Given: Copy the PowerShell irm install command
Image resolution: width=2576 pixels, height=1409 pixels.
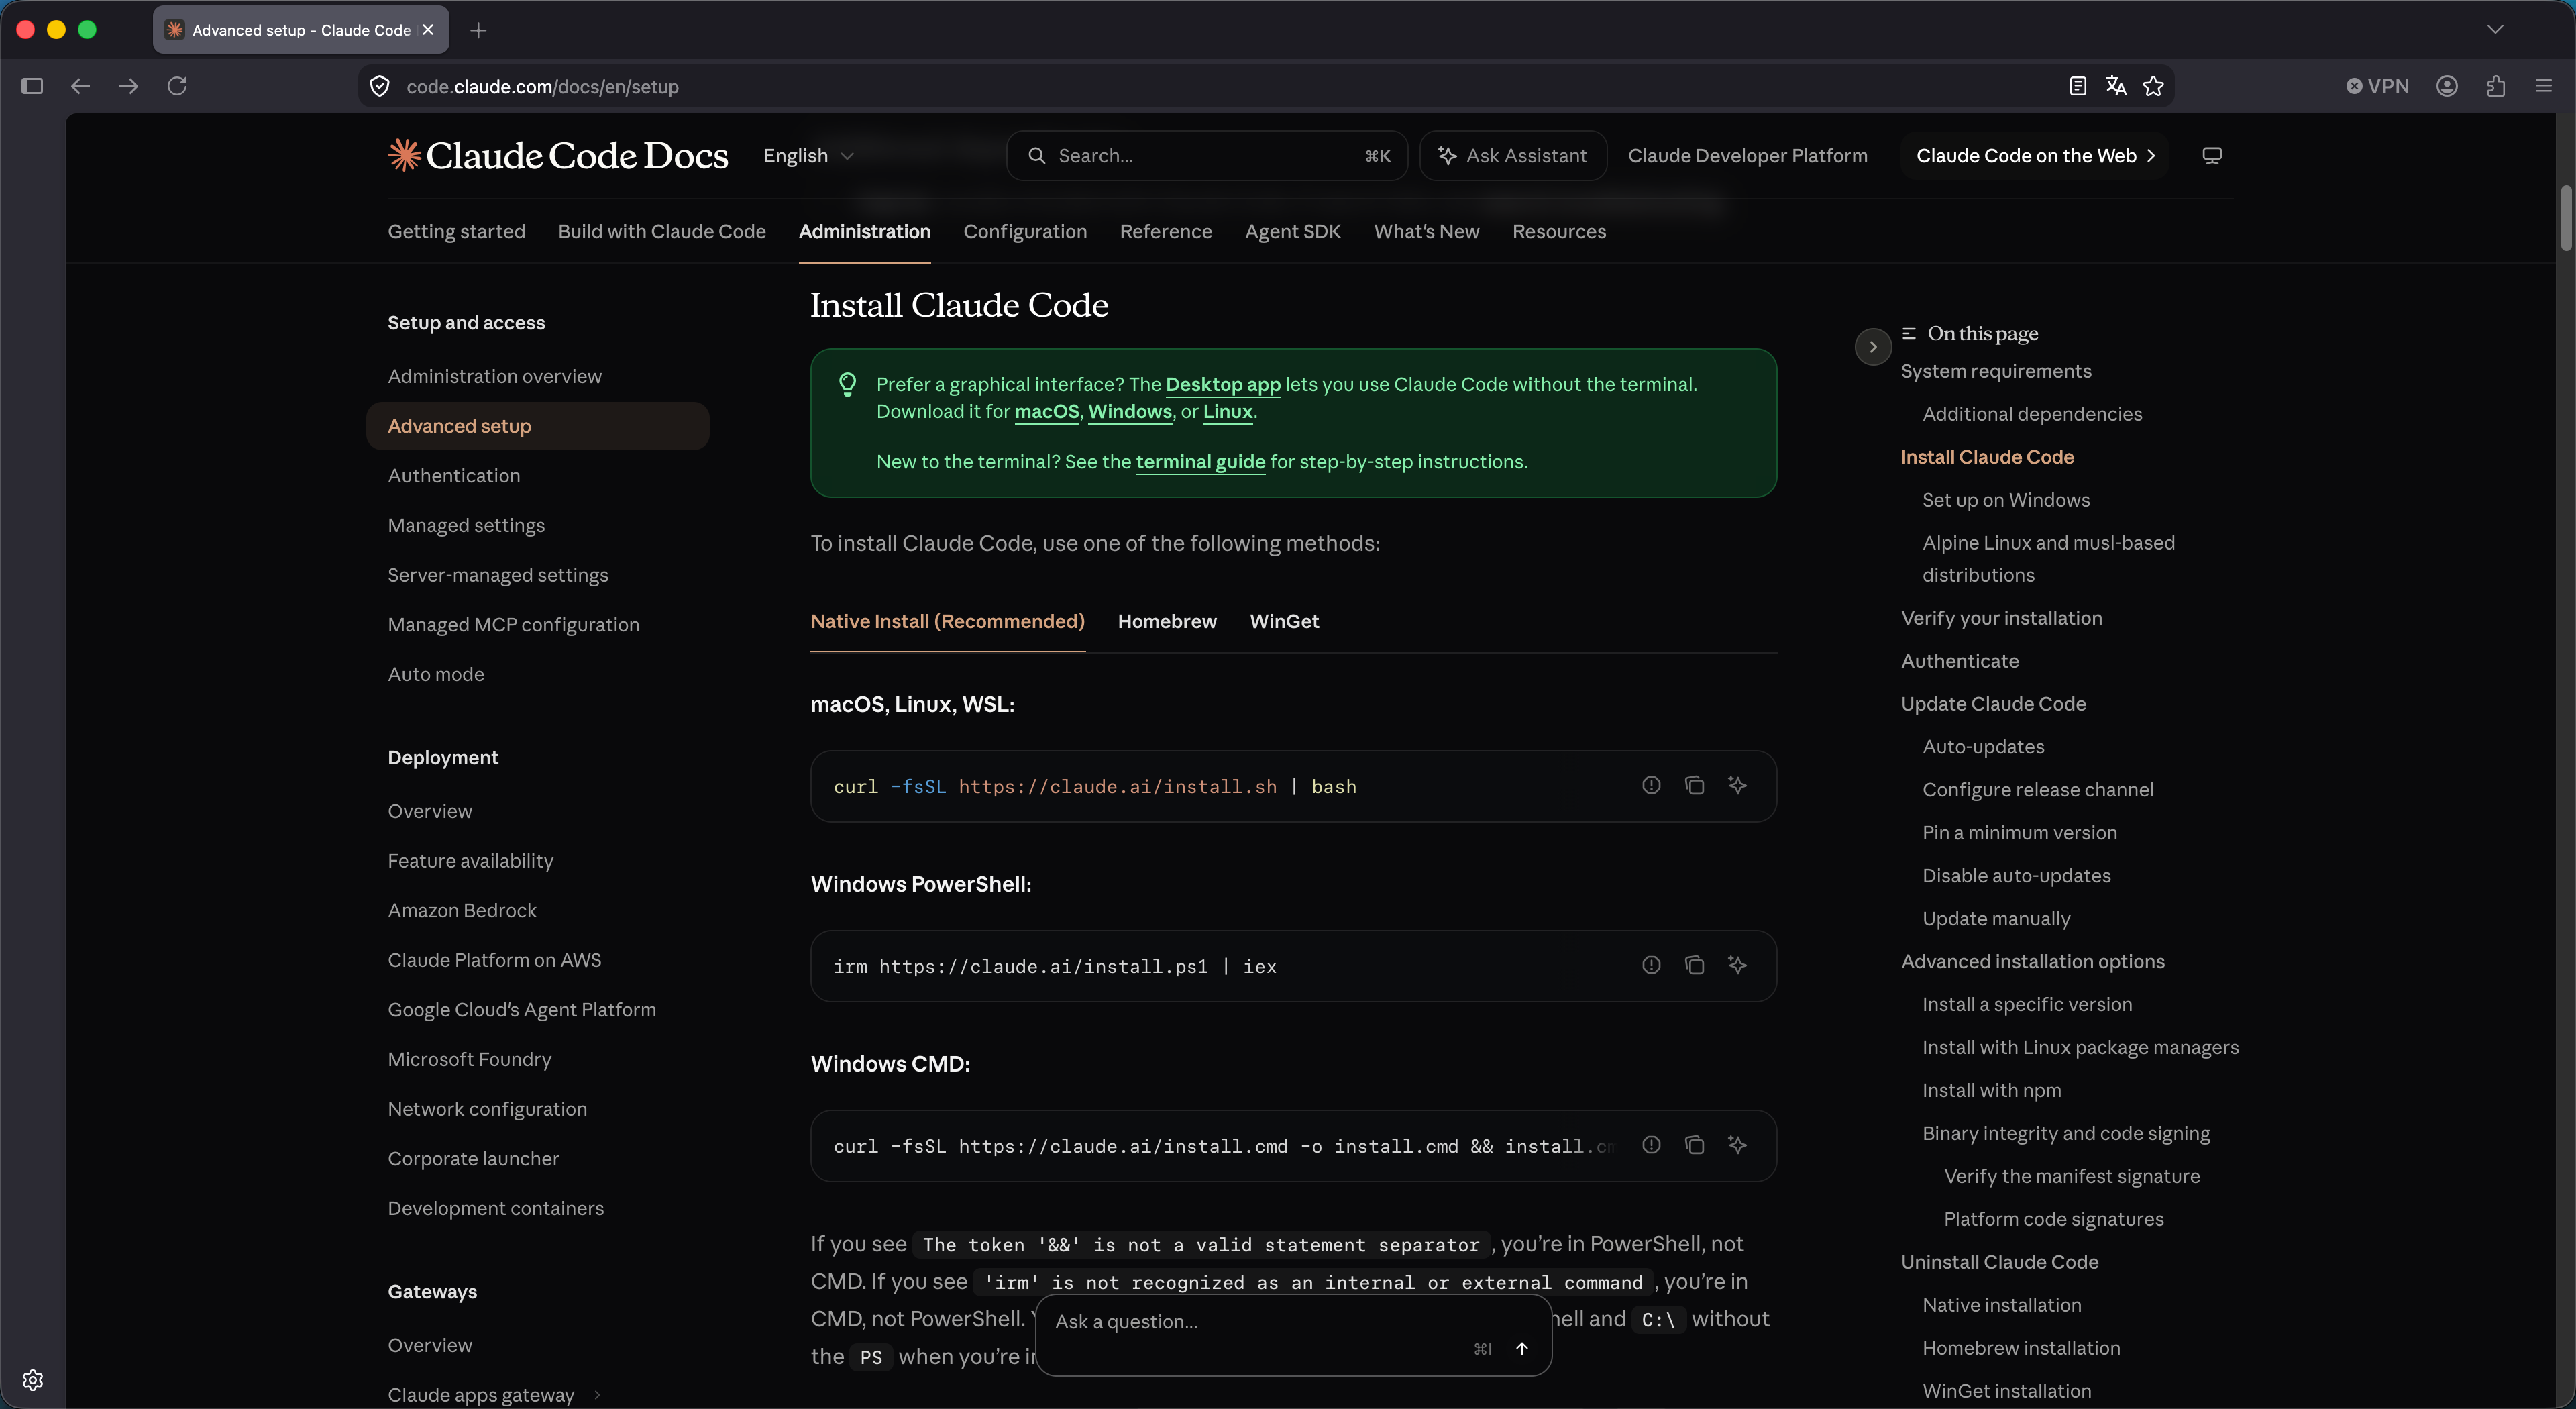Looking at the screenshot, I should pyautogui.click(x=1694, y=965).
